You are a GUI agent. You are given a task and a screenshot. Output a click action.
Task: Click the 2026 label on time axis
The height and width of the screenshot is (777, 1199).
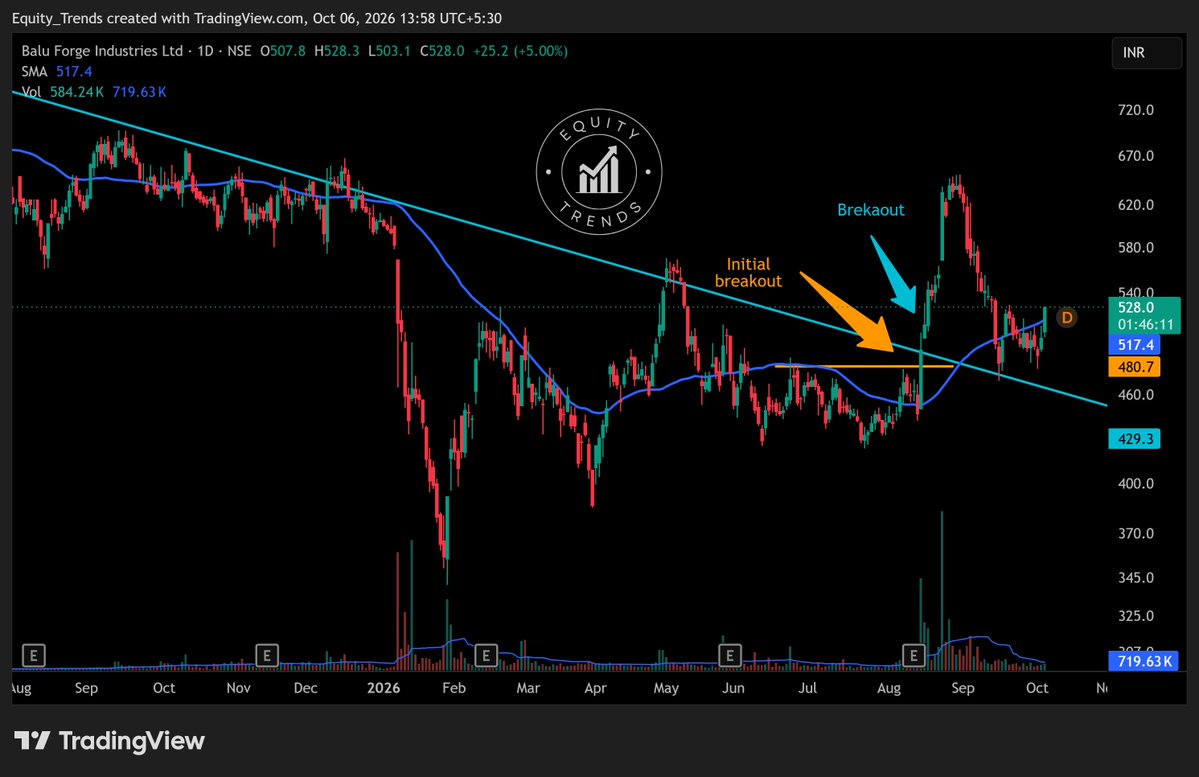383,688
